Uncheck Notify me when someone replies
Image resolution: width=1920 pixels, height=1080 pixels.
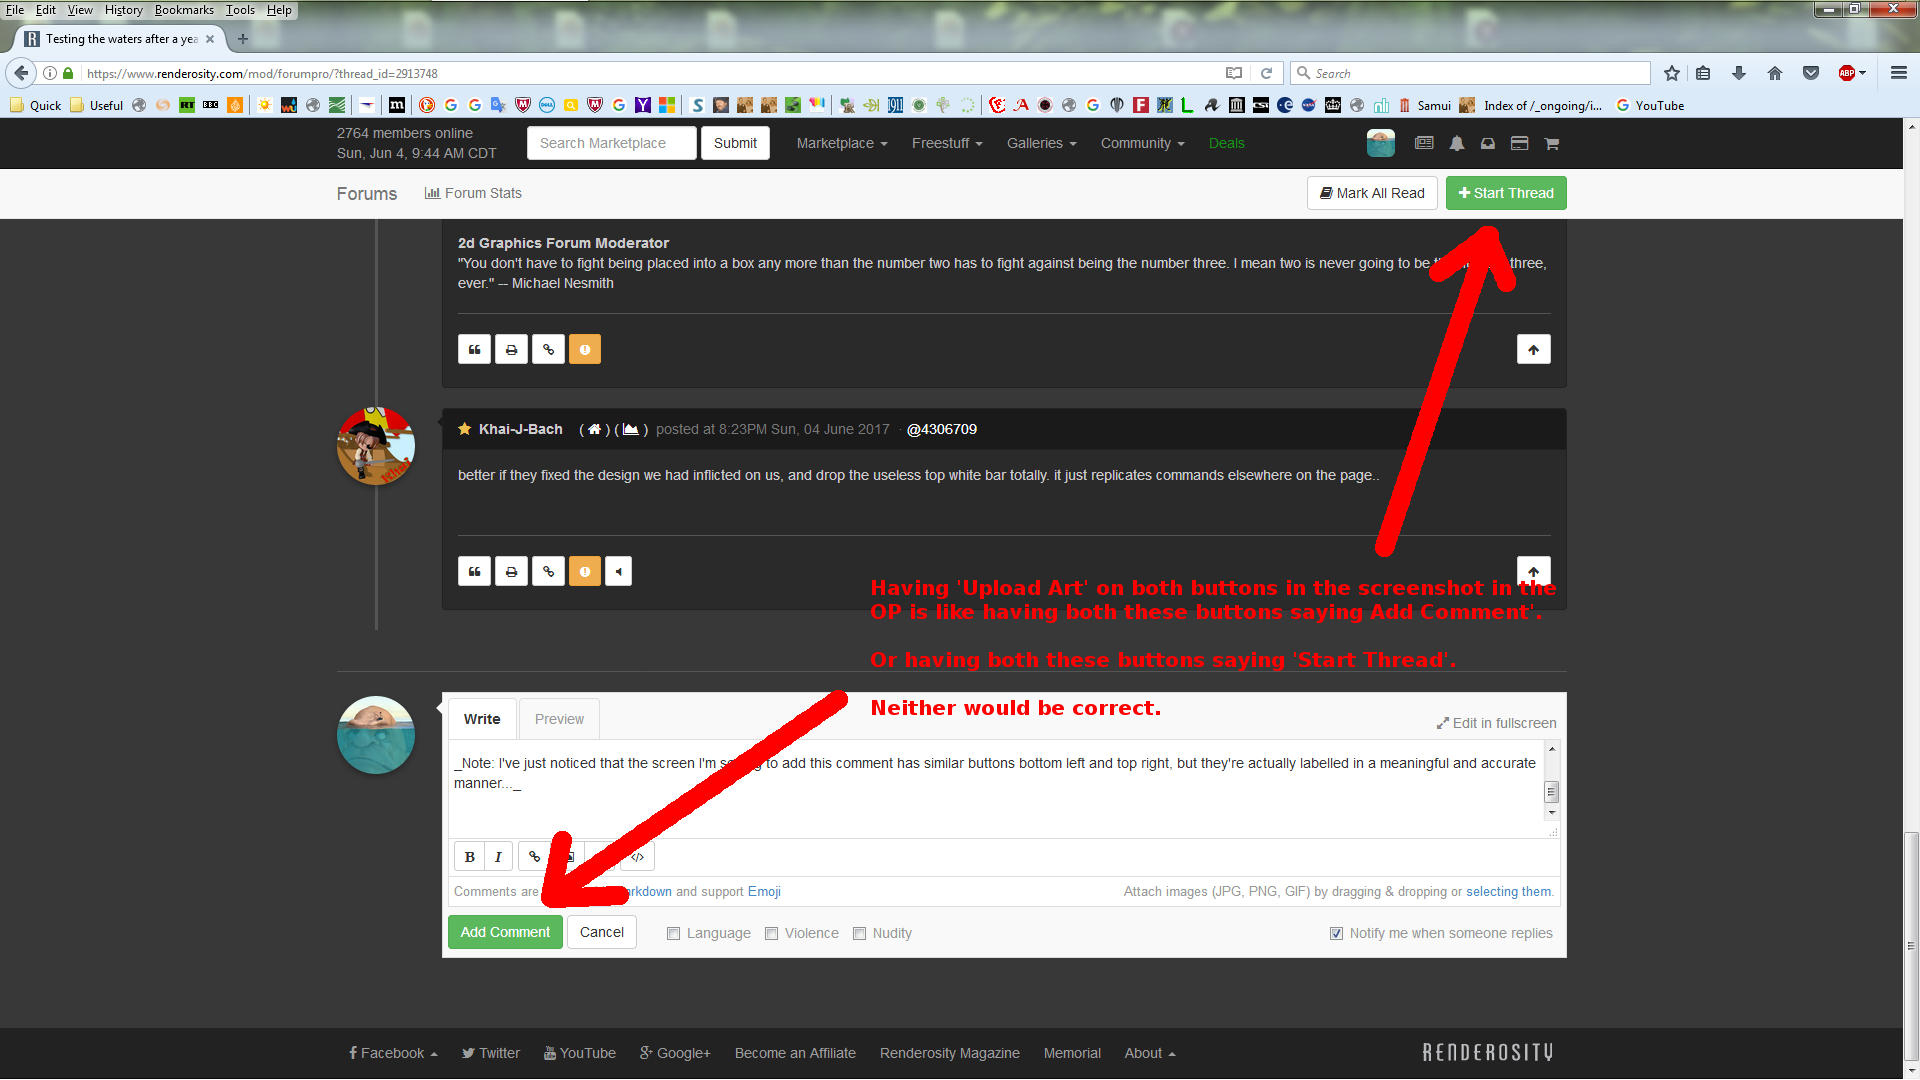pos(1336,934)
